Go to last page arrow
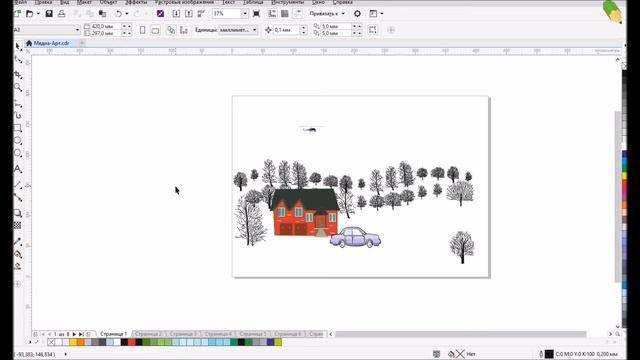 [81, 334]
